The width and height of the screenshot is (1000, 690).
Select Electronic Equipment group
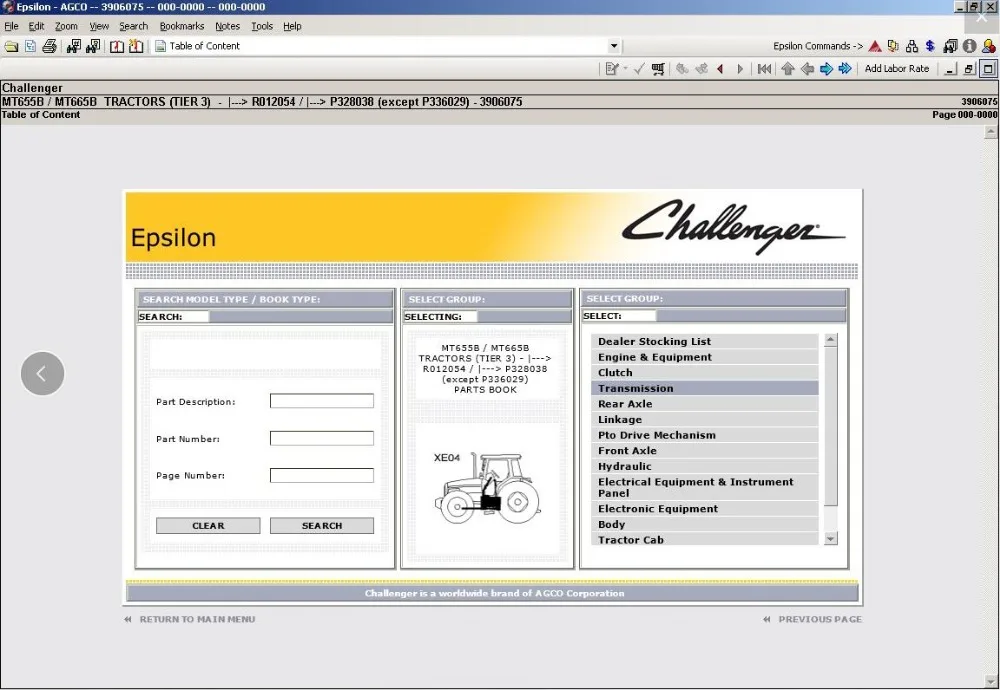coord(705,509)
